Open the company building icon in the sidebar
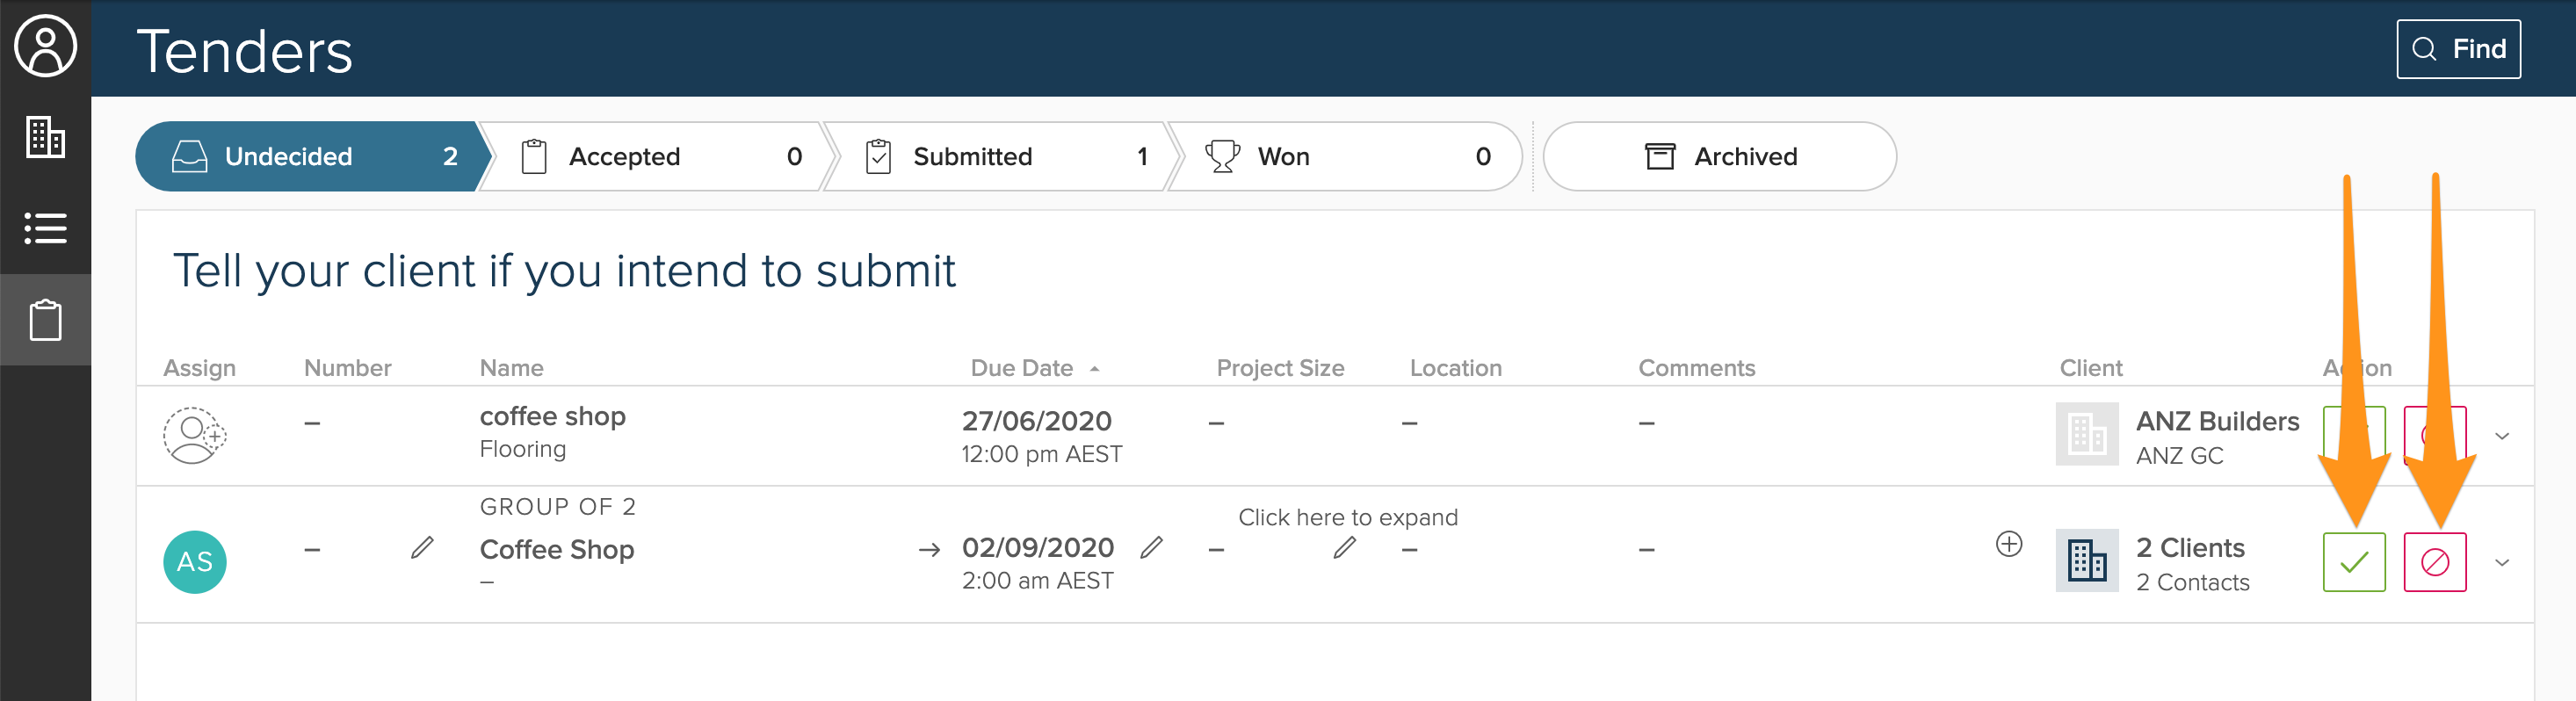This screenshot has height=701, width=2576. [45, 137]
